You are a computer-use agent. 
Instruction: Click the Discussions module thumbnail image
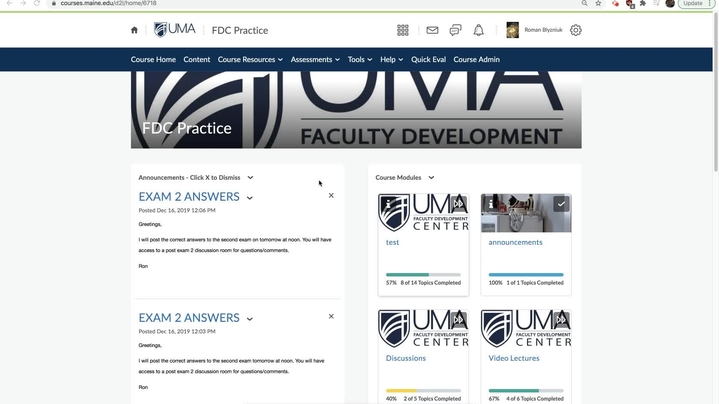(x=423, y=328)
